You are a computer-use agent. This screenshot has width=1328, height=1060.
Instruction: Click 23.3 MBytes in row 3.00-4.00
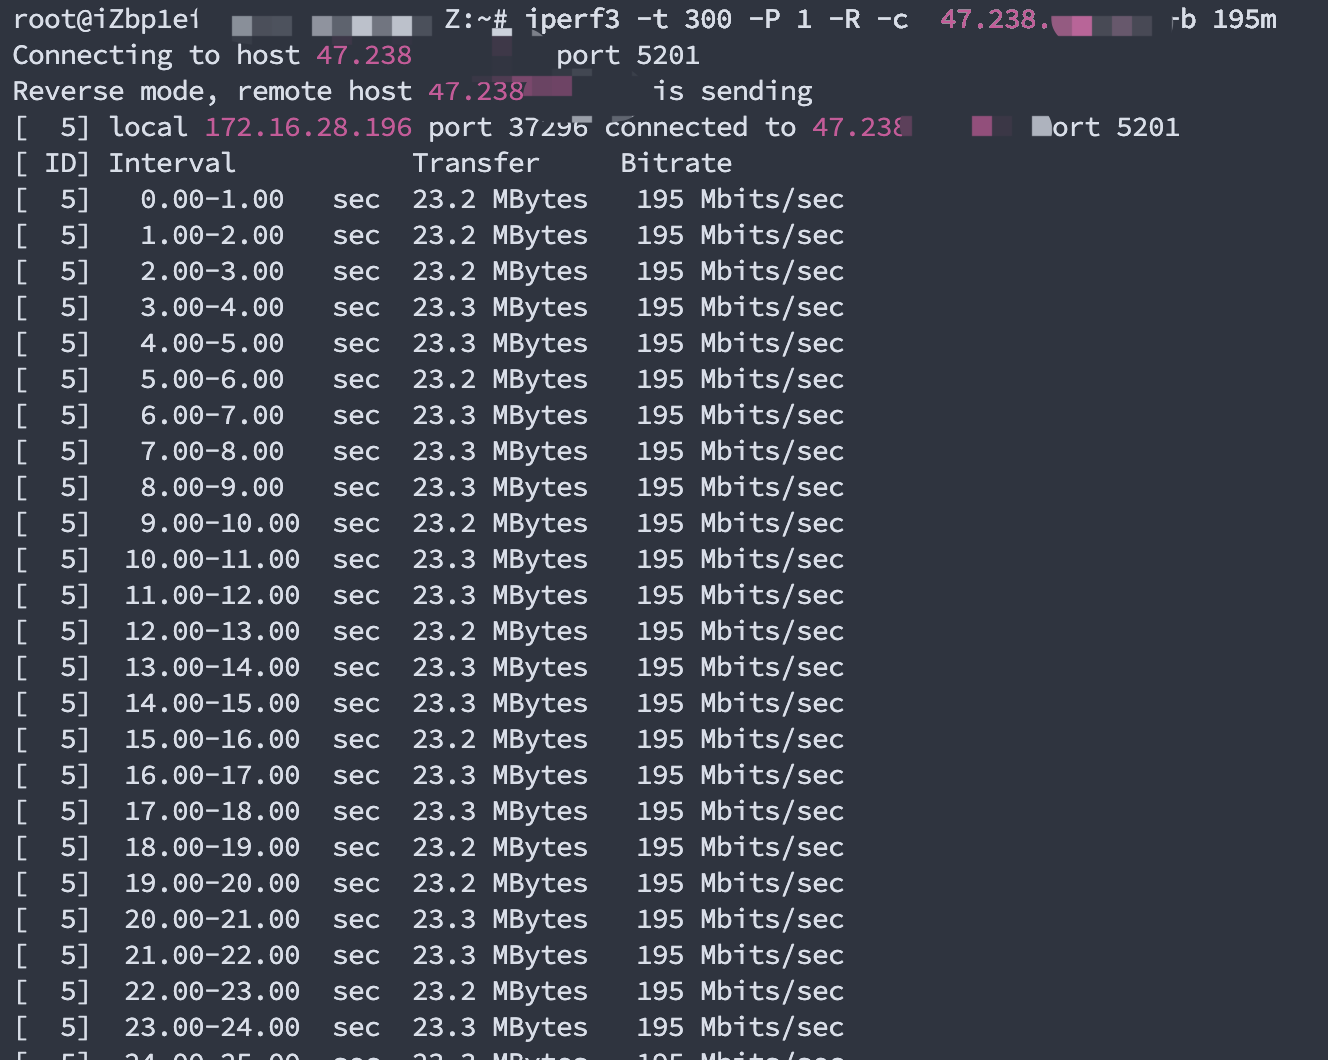point(500,307)
